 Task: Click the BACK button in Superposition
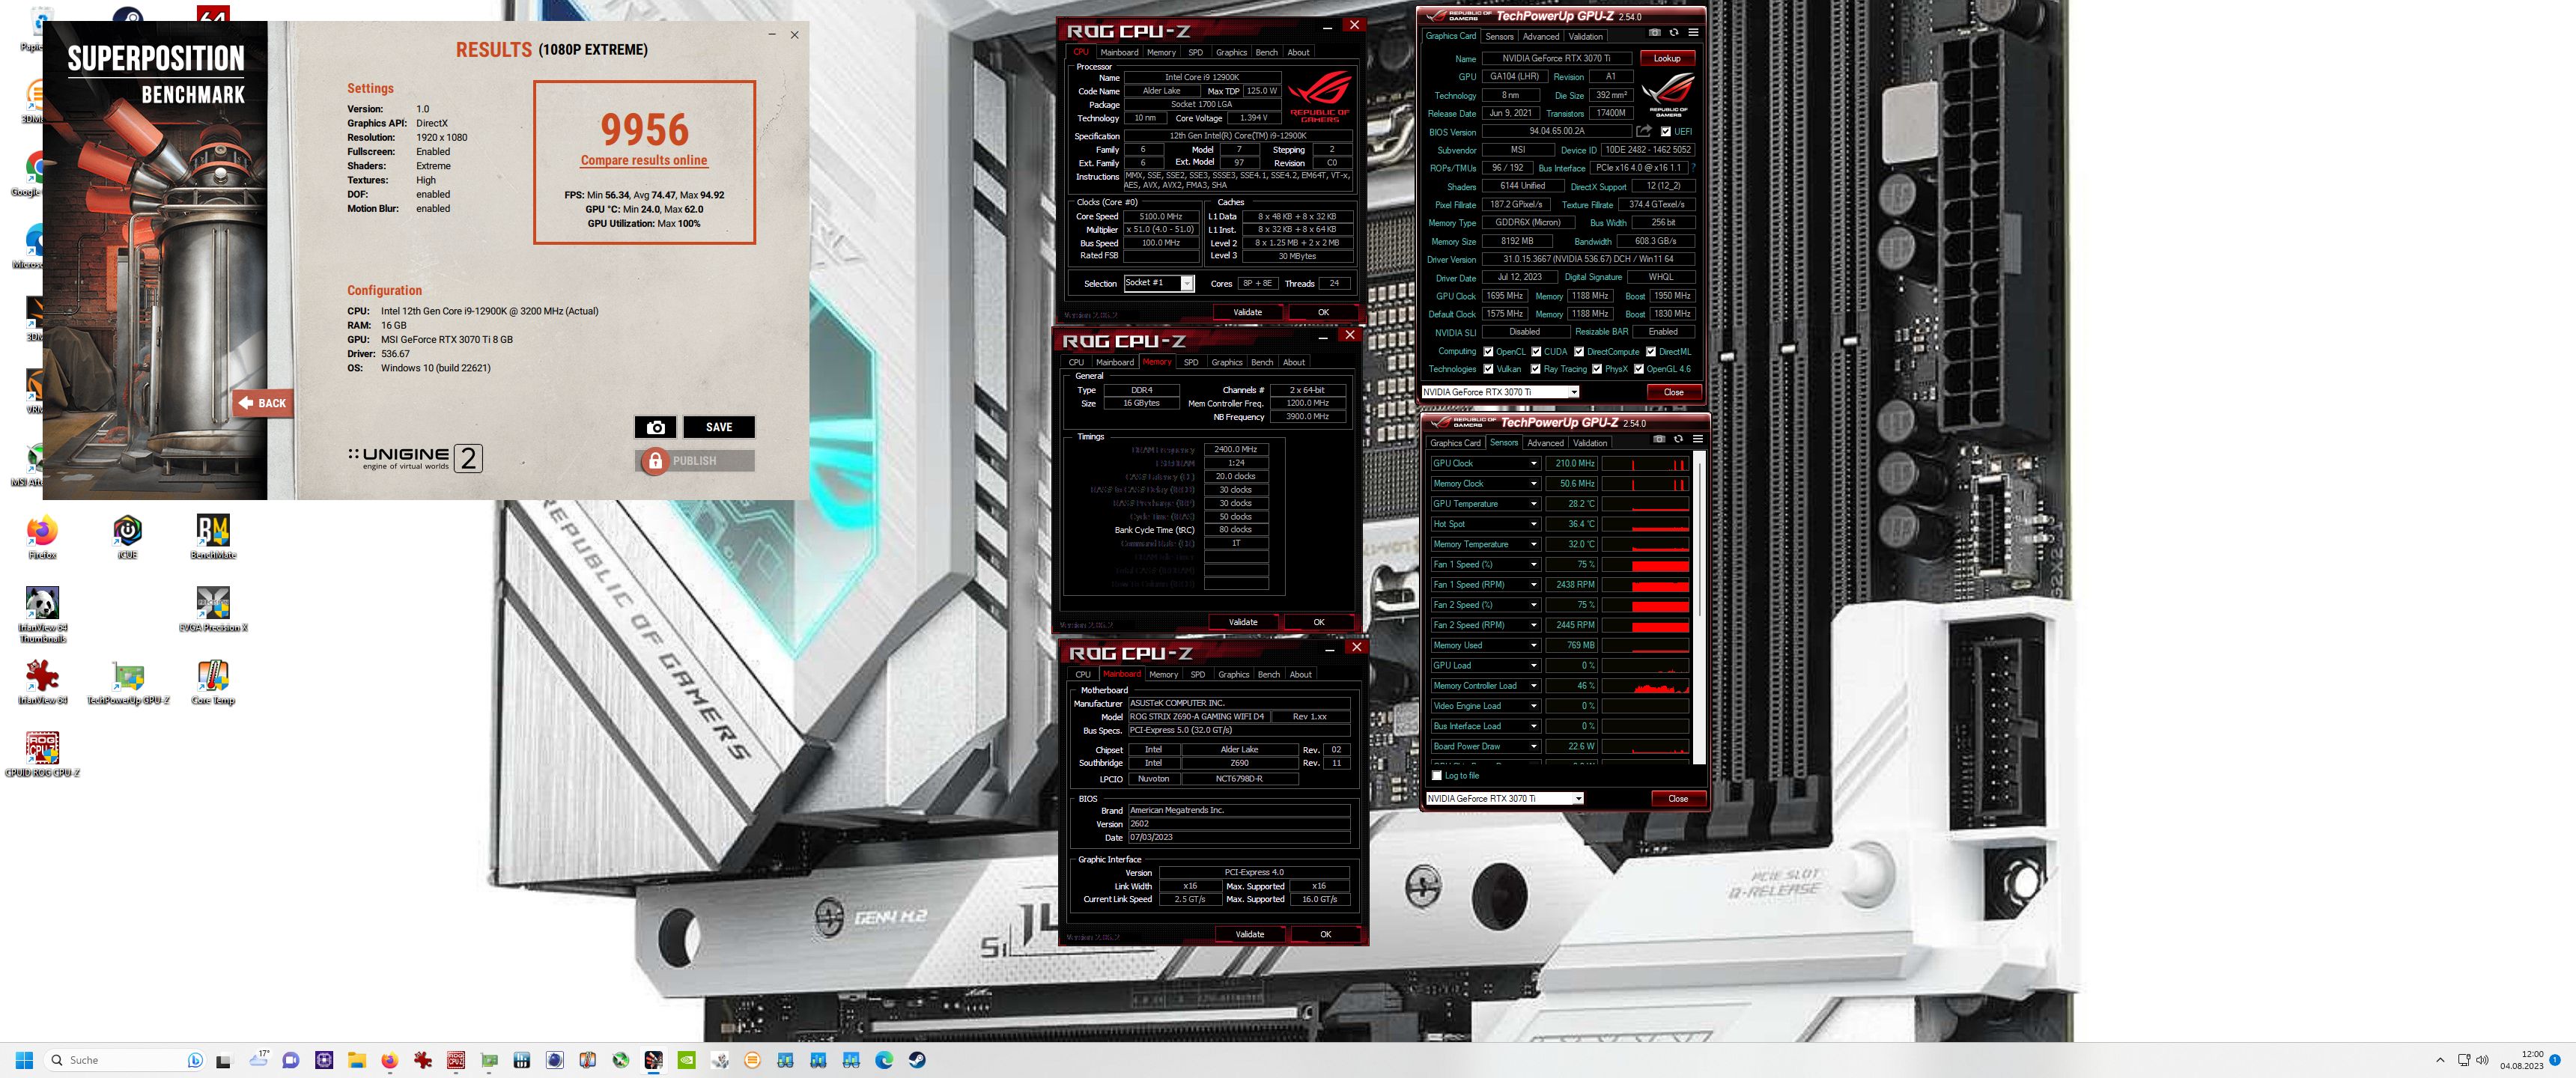263,403
